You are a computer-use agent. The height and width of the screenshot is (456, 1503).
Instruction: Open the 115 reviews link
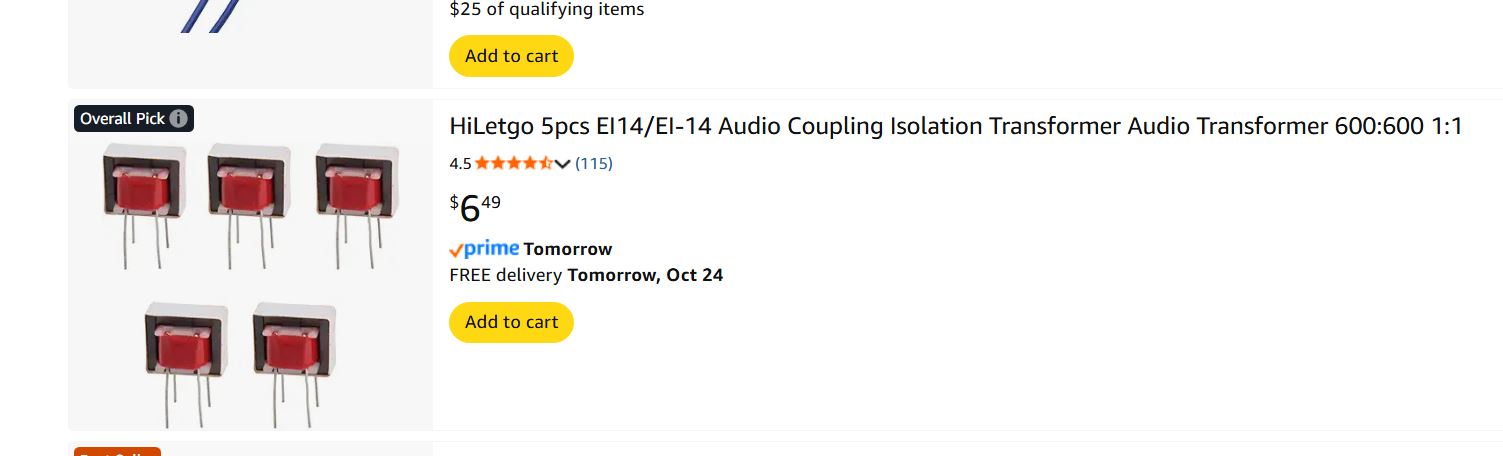(594, 163)
